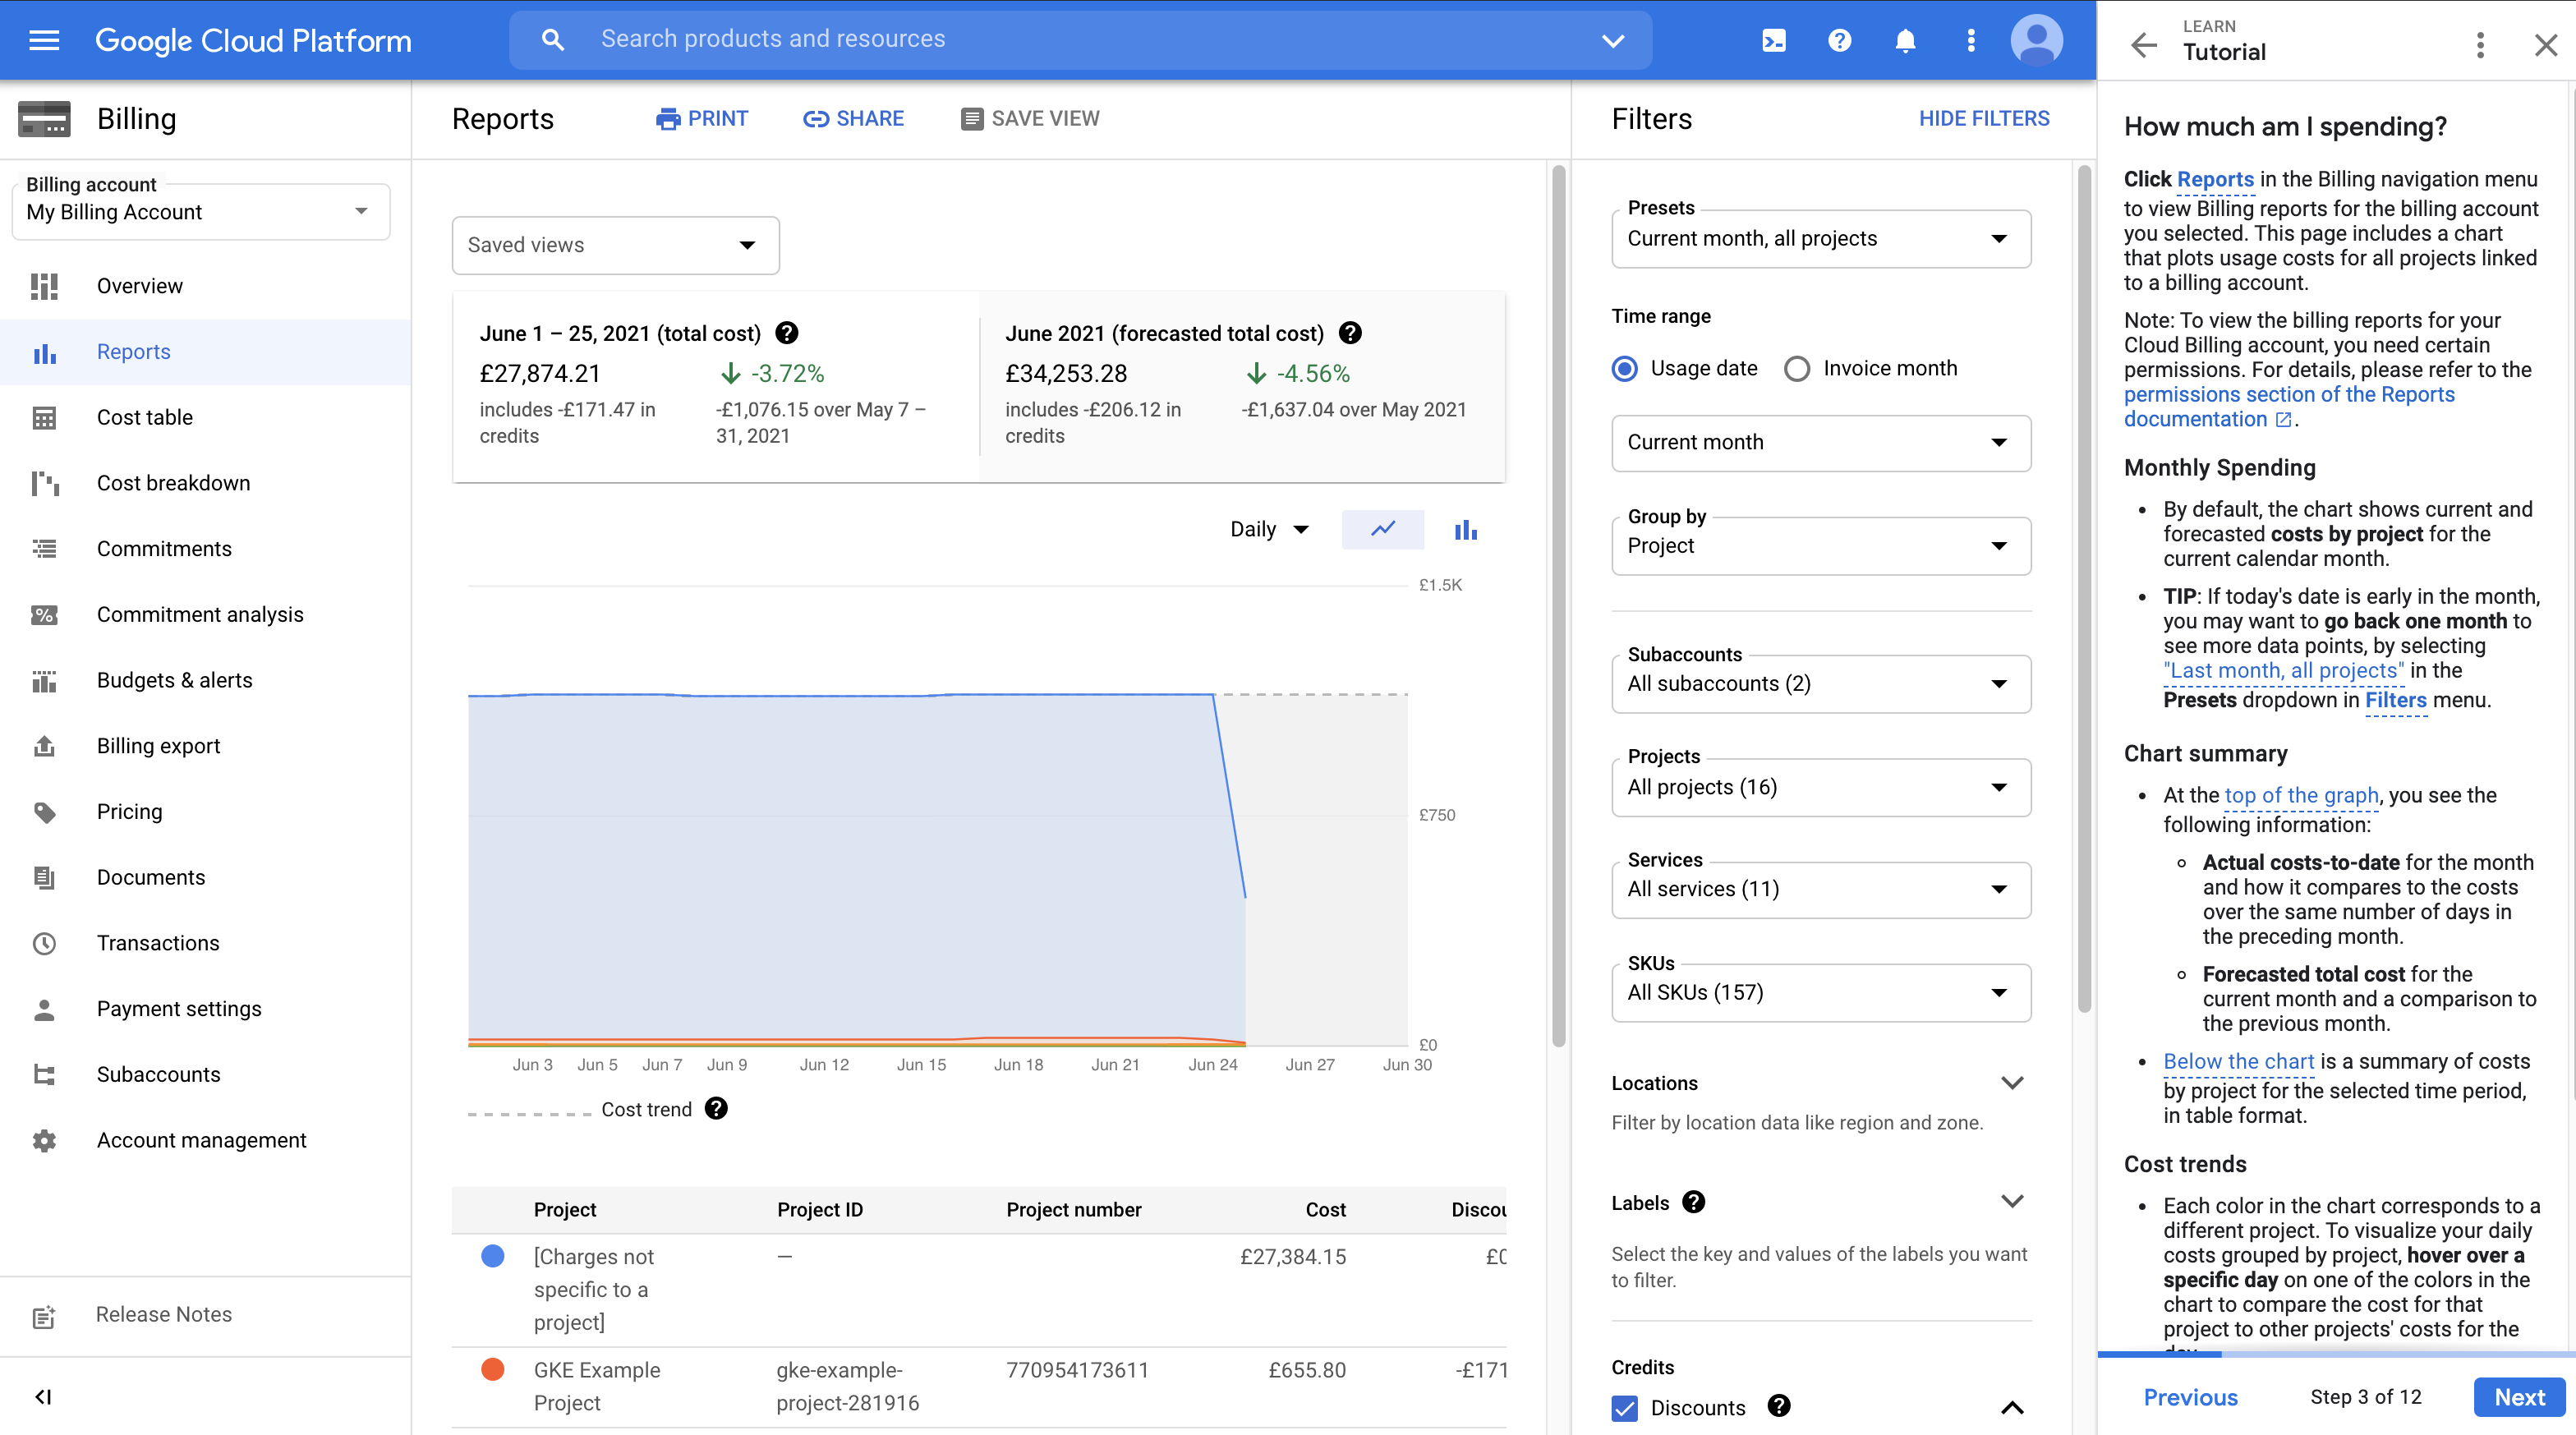Viewport: 2576px width, 1435px height.
Task: Click the Pricing icon
Action: point(46,812)
